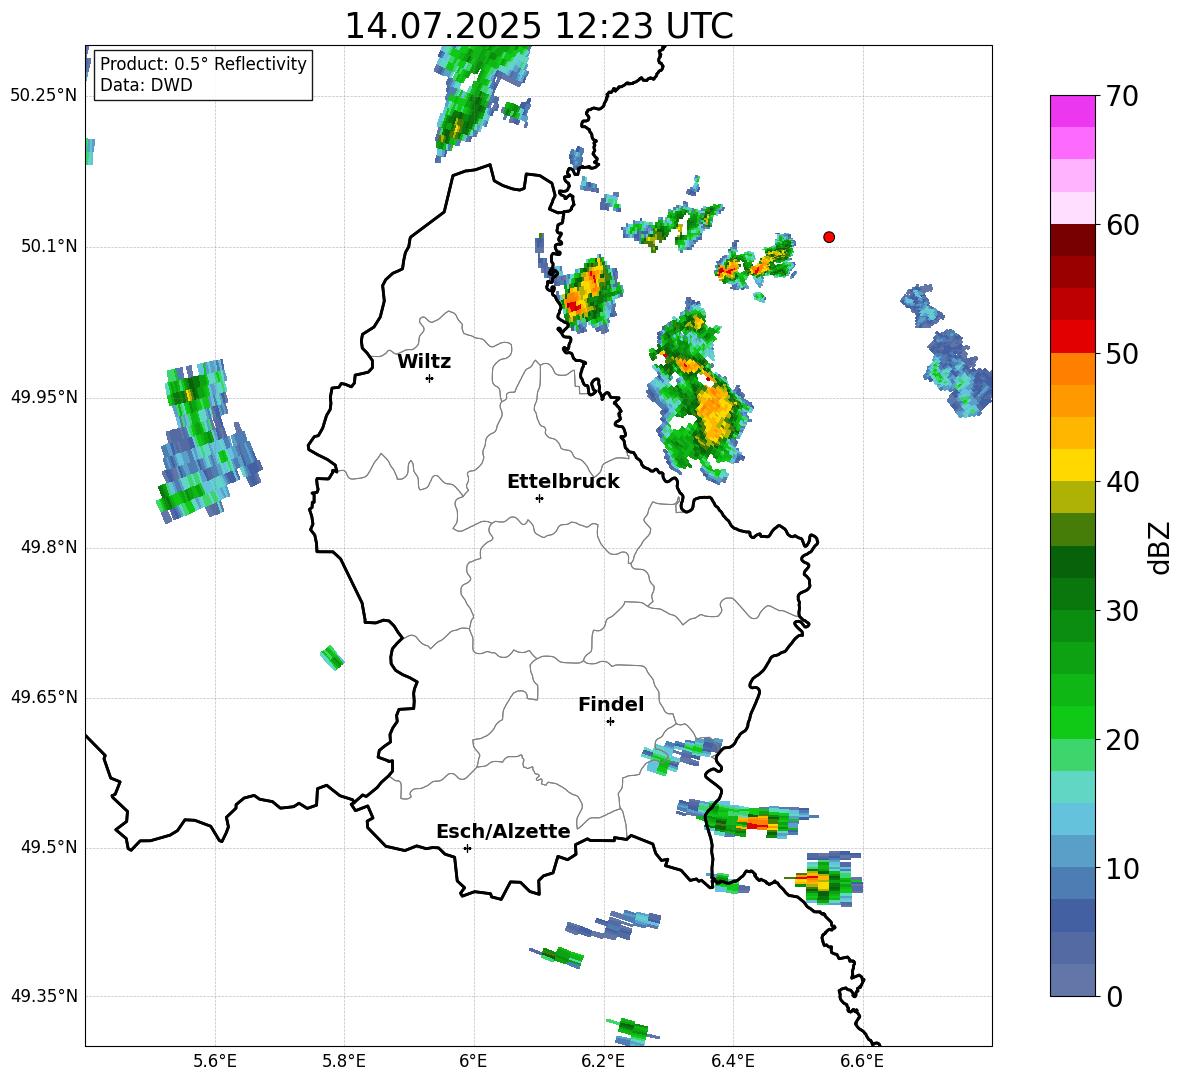
Task: Click the Findel station cross marker
Action: (610, 722)
